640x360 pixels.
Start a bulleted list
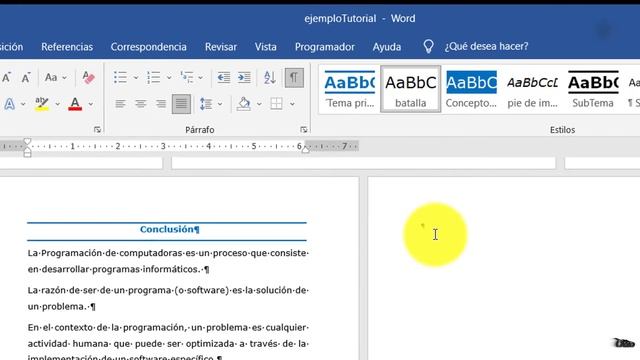120,77
